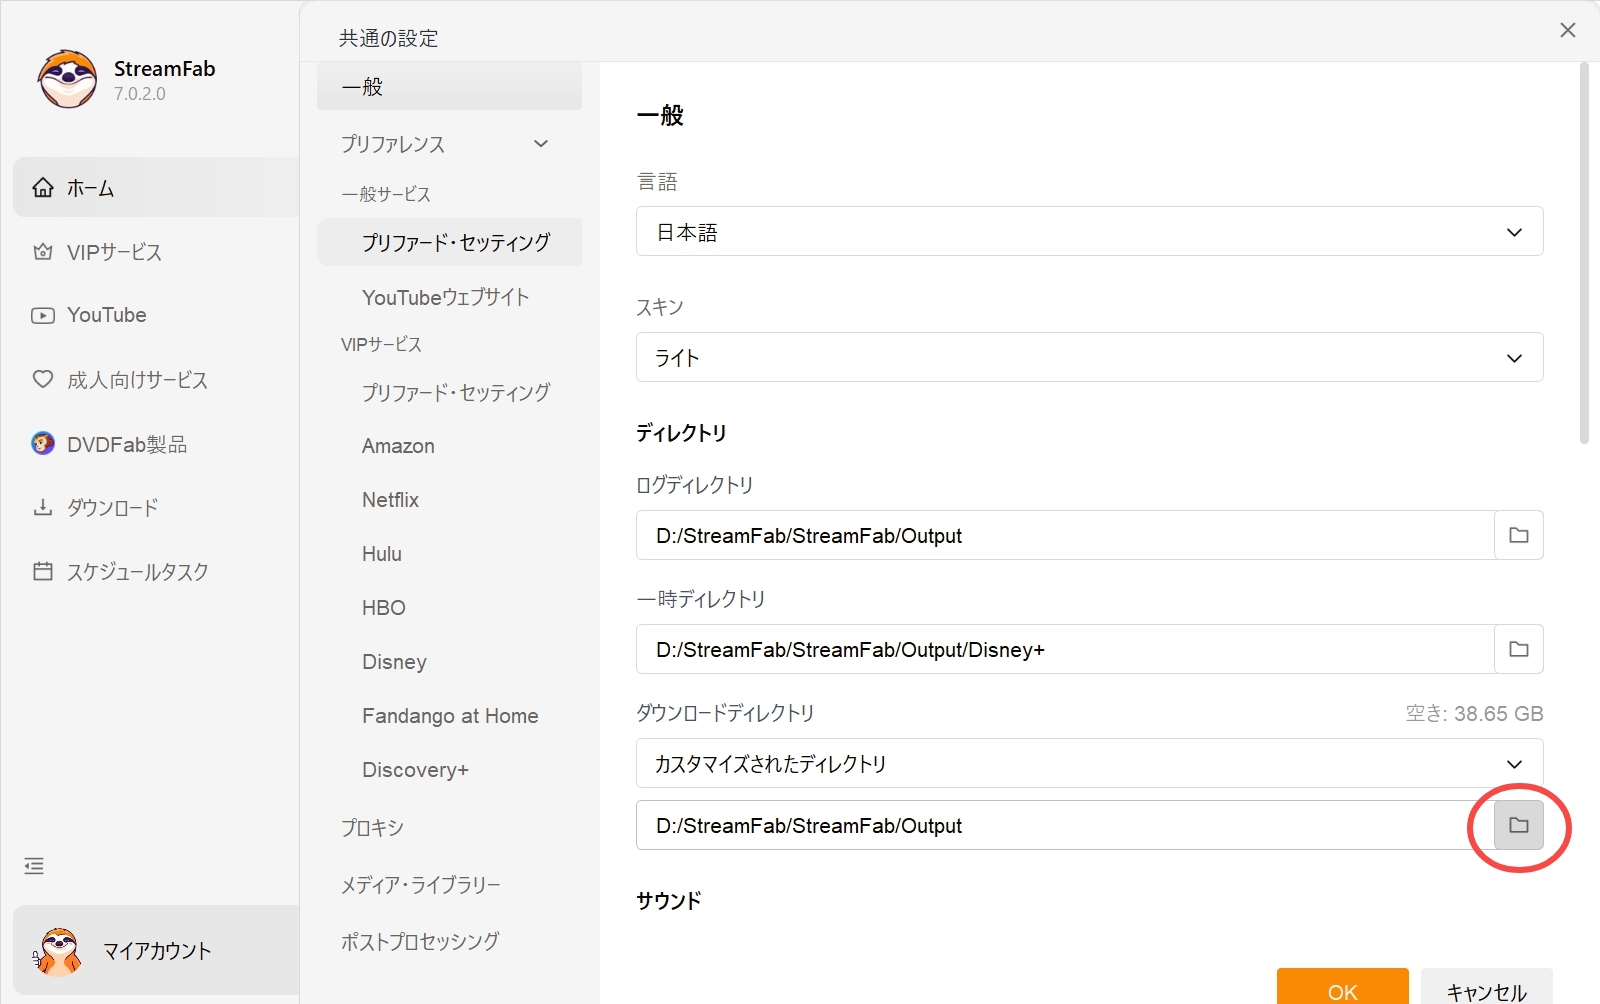This screenshot has height=1004, width=1600.
Task: Select プリファード・セッティング under 一般サービス
Action: click(449, 242)
